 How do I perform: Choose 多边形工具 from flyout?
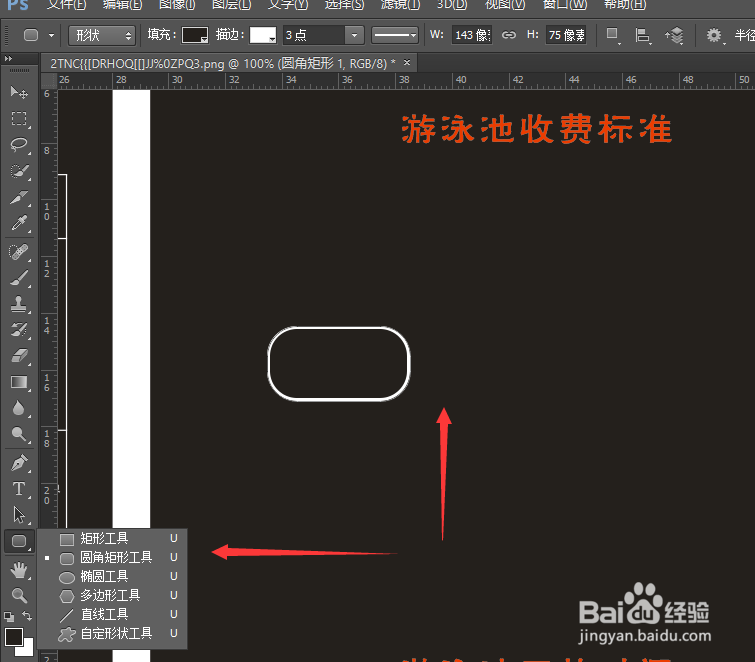[112, 596]
